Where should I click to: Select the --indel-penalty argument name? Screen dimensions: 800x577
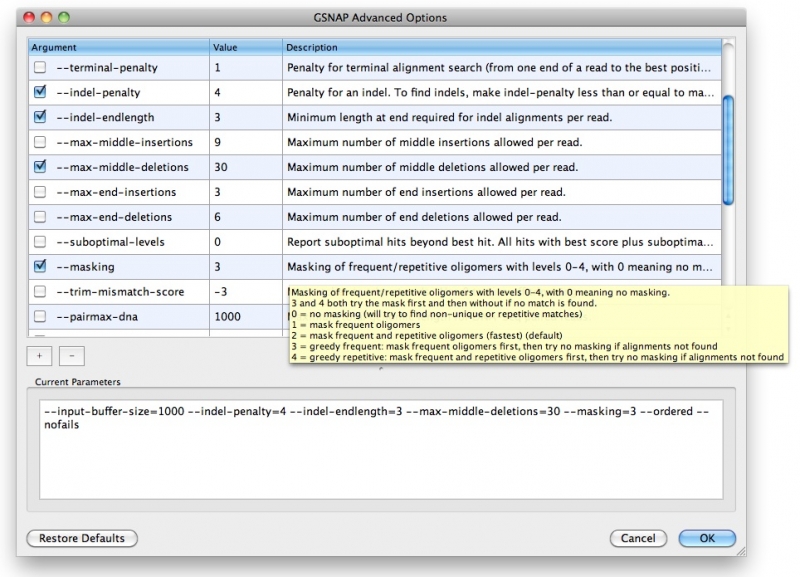click(98, 92)
